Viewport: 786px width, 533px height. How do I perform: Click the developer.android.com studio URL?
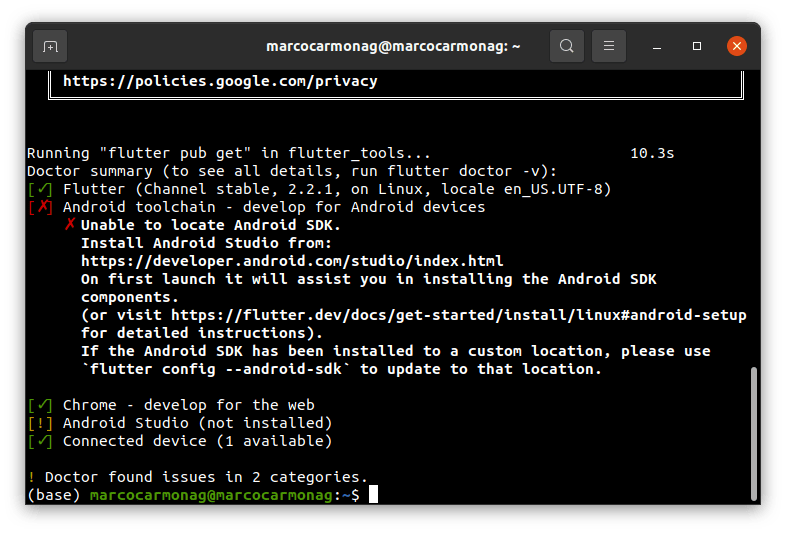tap(292, 261)
